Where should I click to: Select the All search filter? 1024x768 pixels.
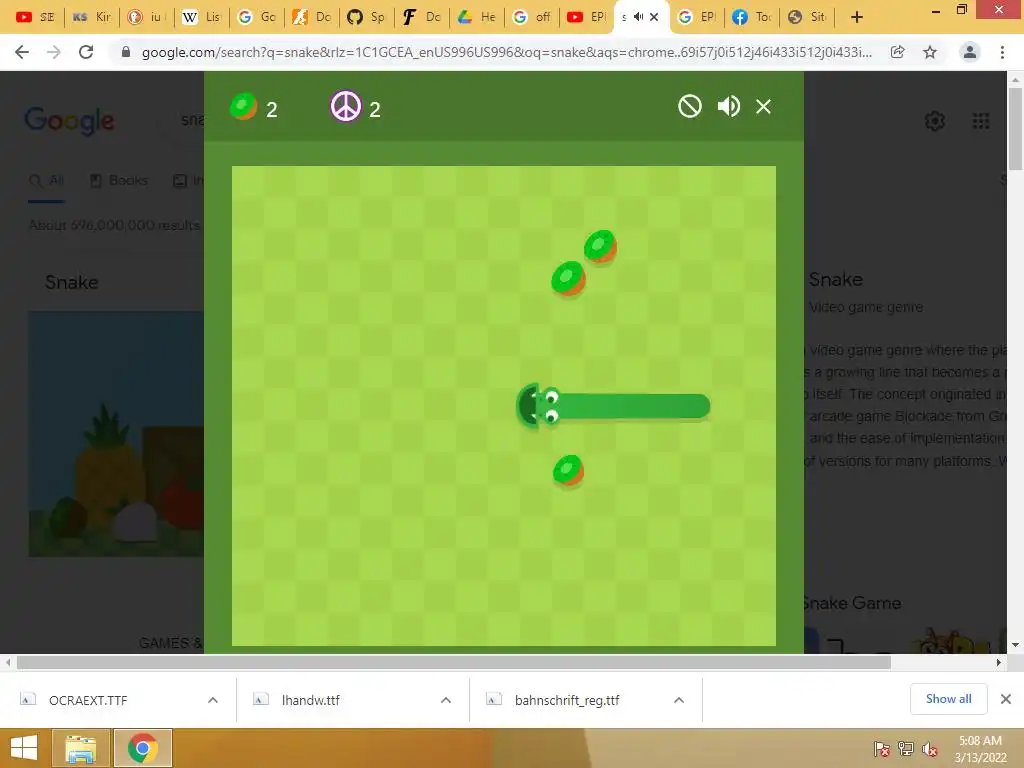46,180
